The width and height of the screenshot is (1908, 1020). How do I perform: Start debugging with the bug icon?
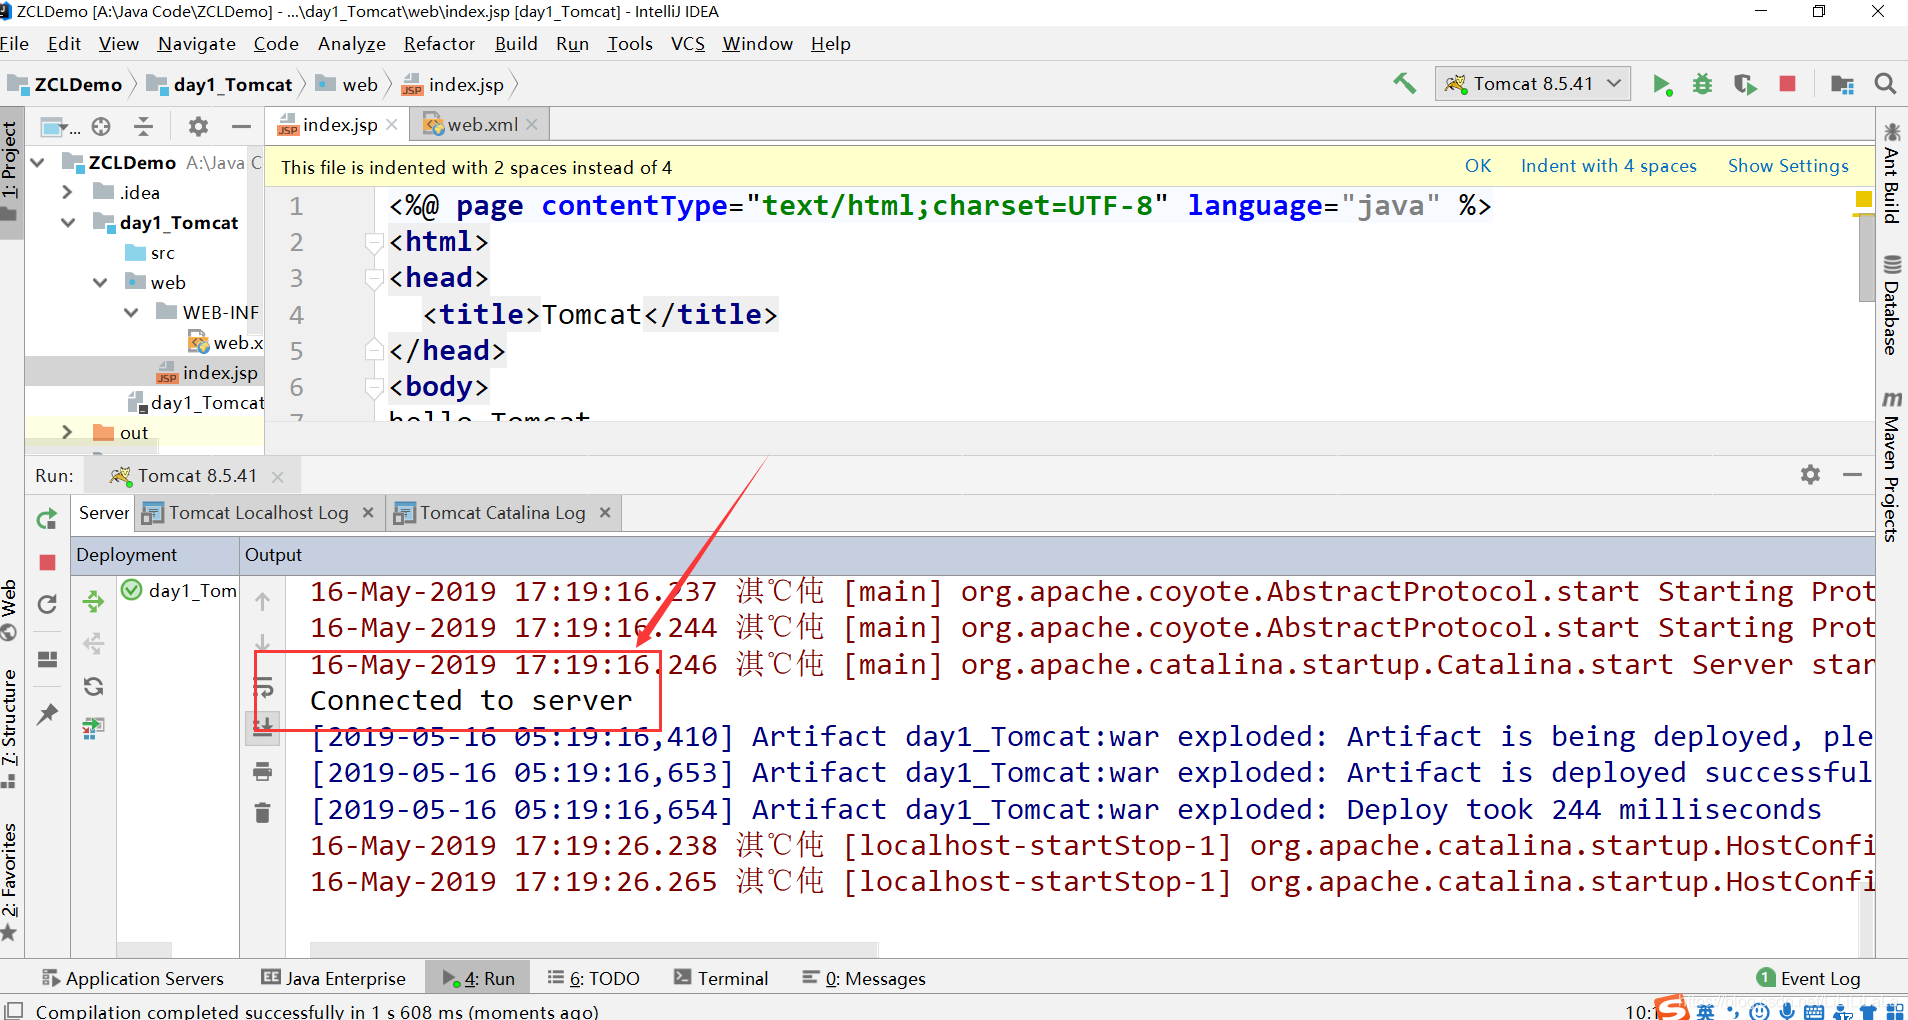click(x=1702, y=84)
